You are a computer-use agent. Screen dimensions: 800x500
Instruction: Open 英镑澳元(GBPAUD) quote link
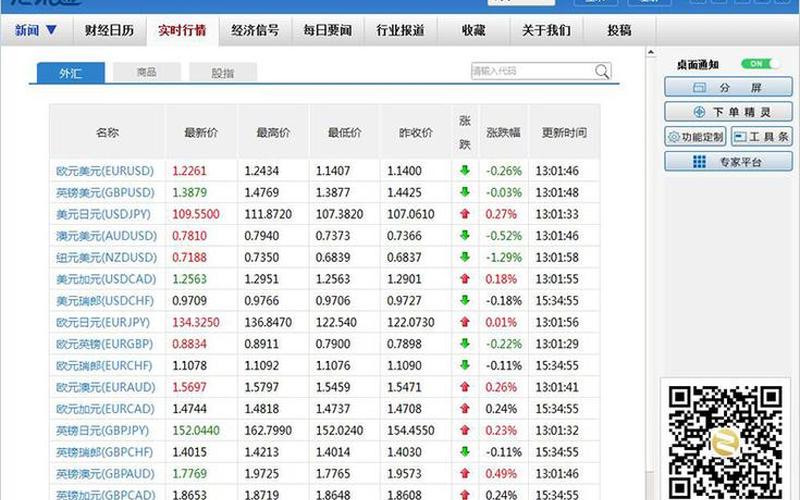[105, 474]
